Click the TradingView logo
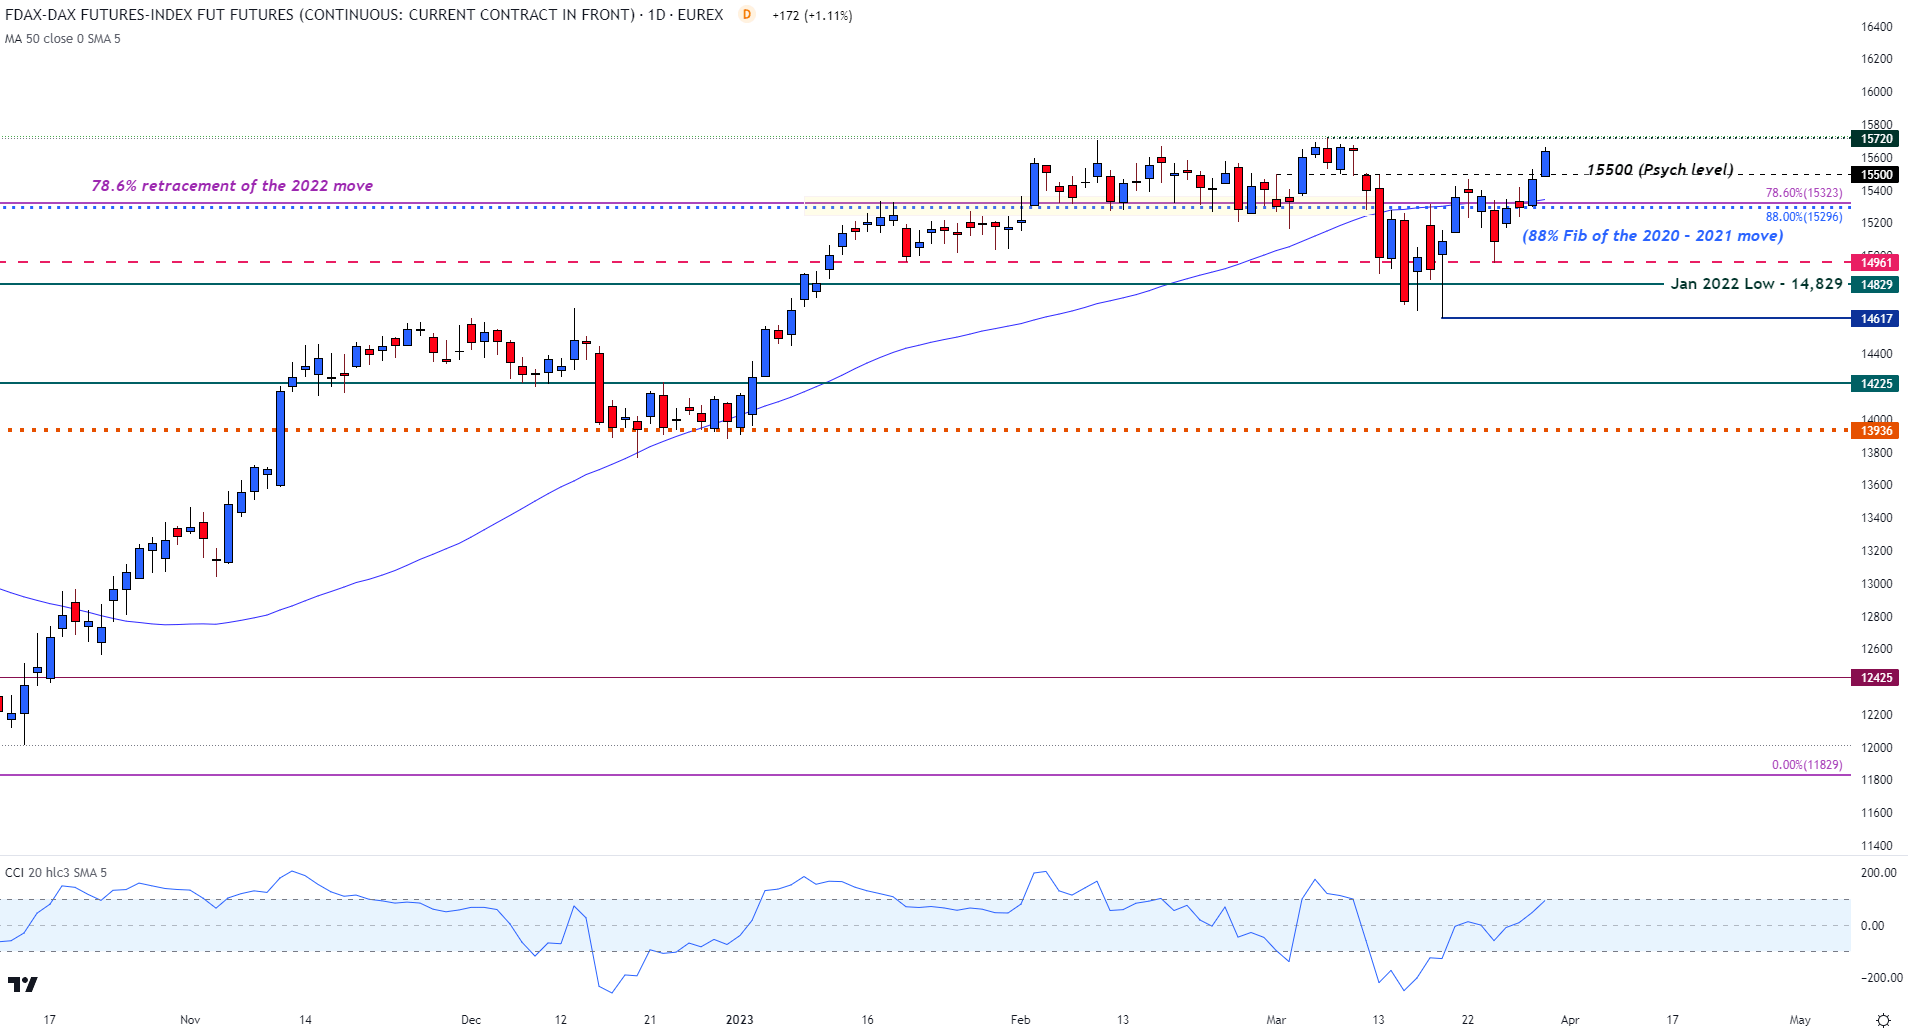The image size is (1908, 1030). [22, 985]
